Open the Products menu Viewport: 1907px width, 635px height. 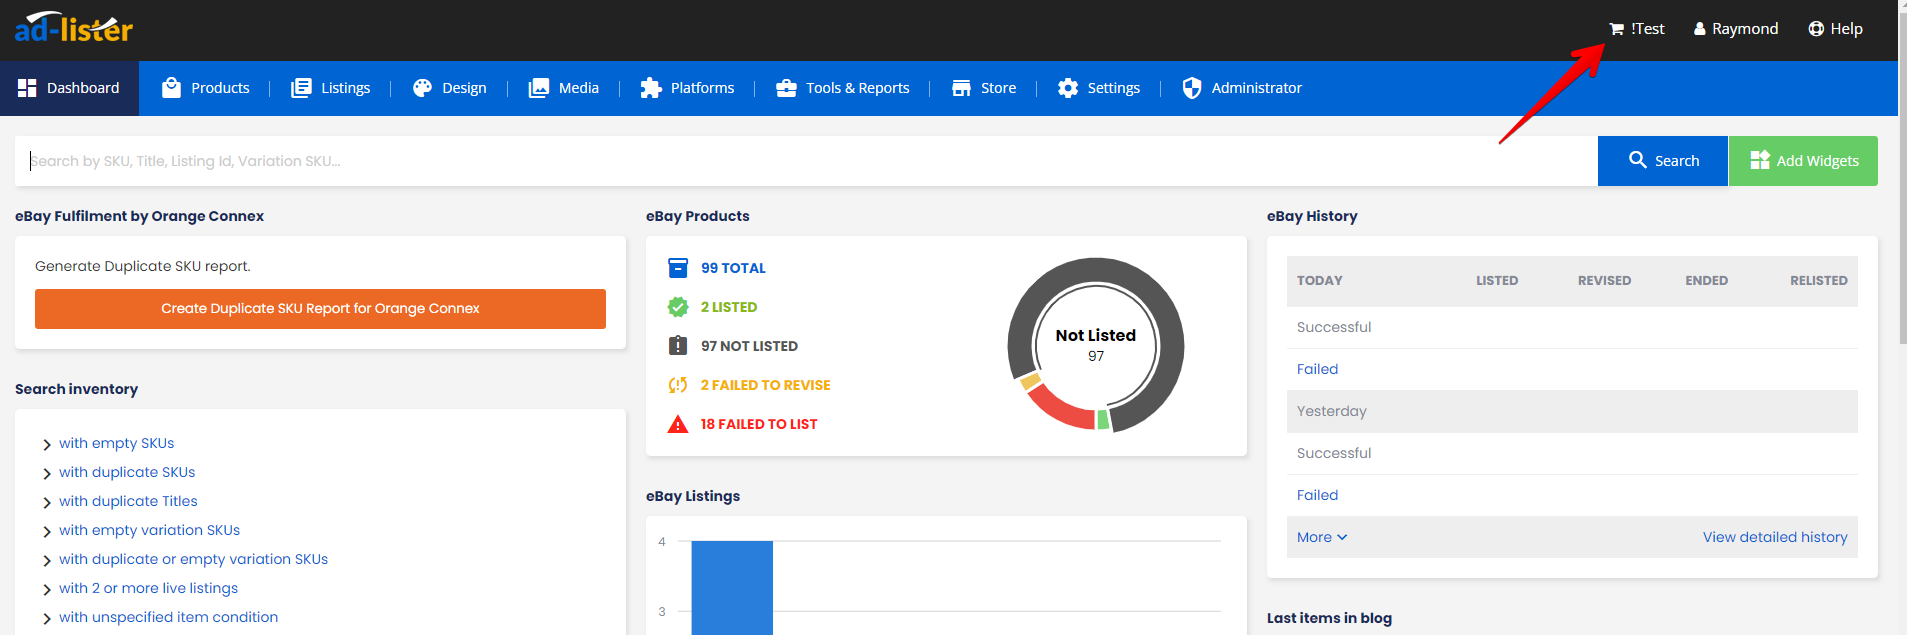206,88
